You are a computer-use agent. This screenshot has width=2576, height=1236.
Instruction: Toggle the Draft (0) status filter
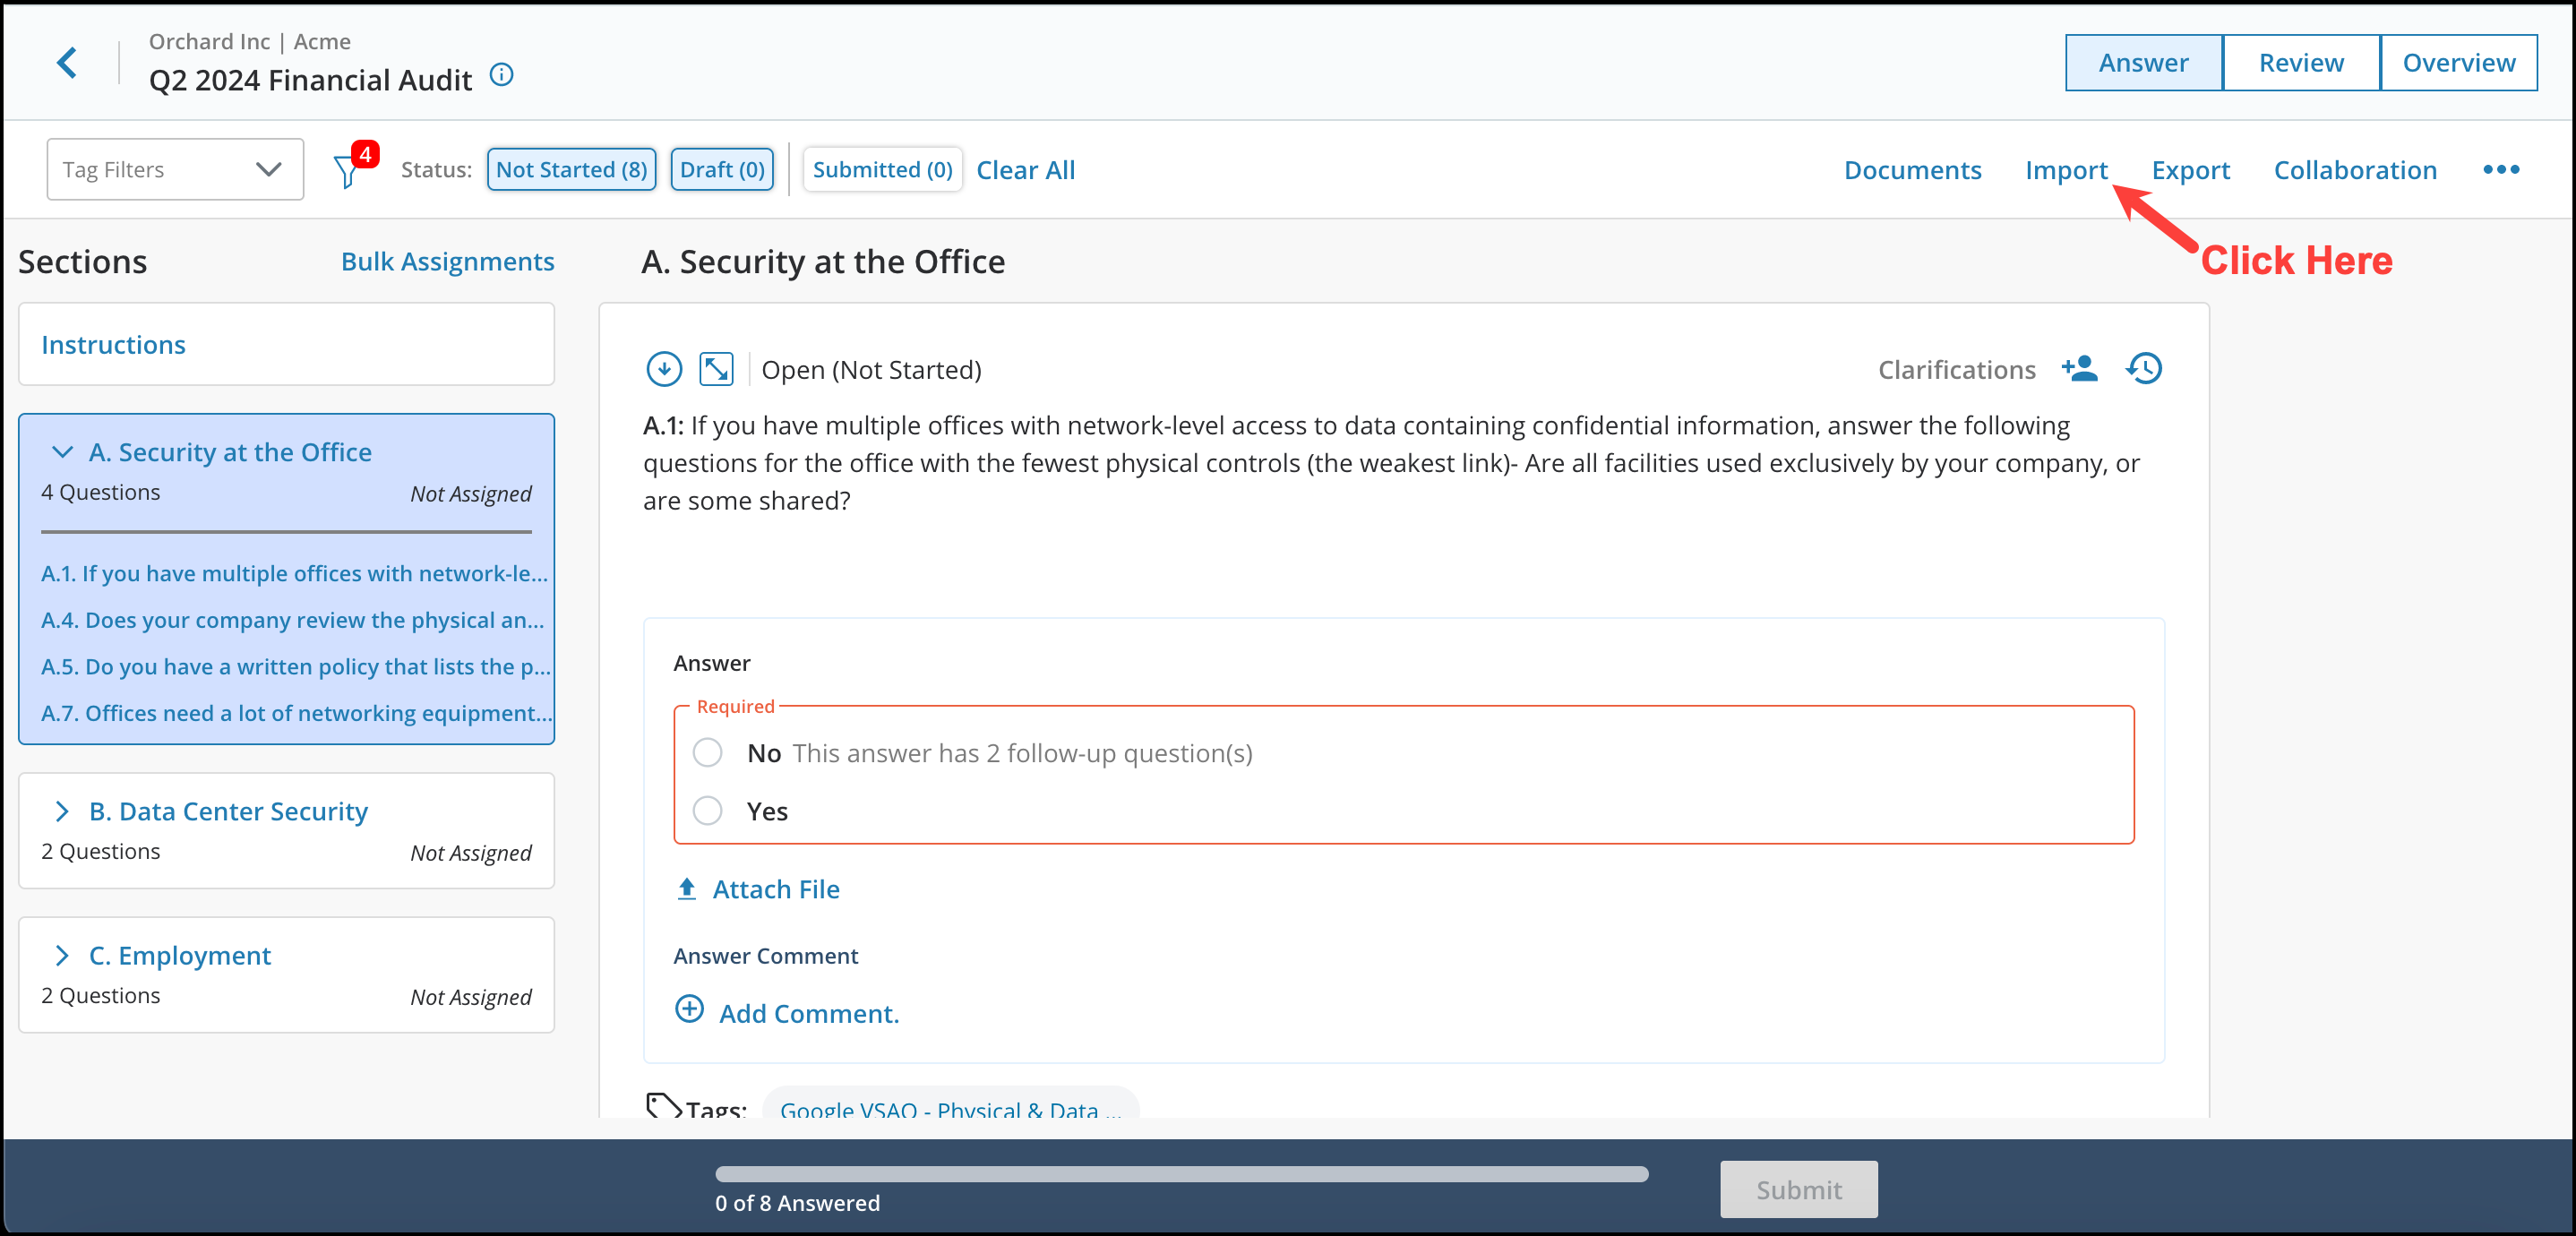click(x=722, y=169)
